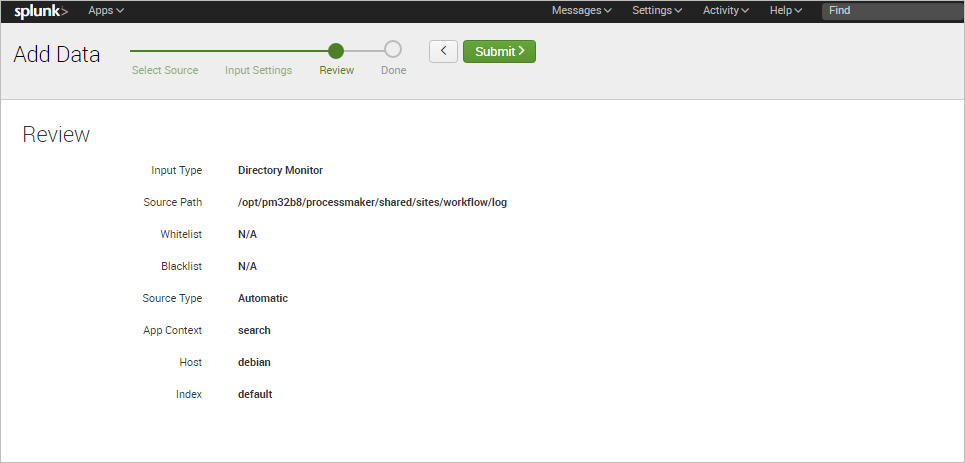Select the Select Source step label
Viewport: 965px width, 463px height.
pos(165,71)
